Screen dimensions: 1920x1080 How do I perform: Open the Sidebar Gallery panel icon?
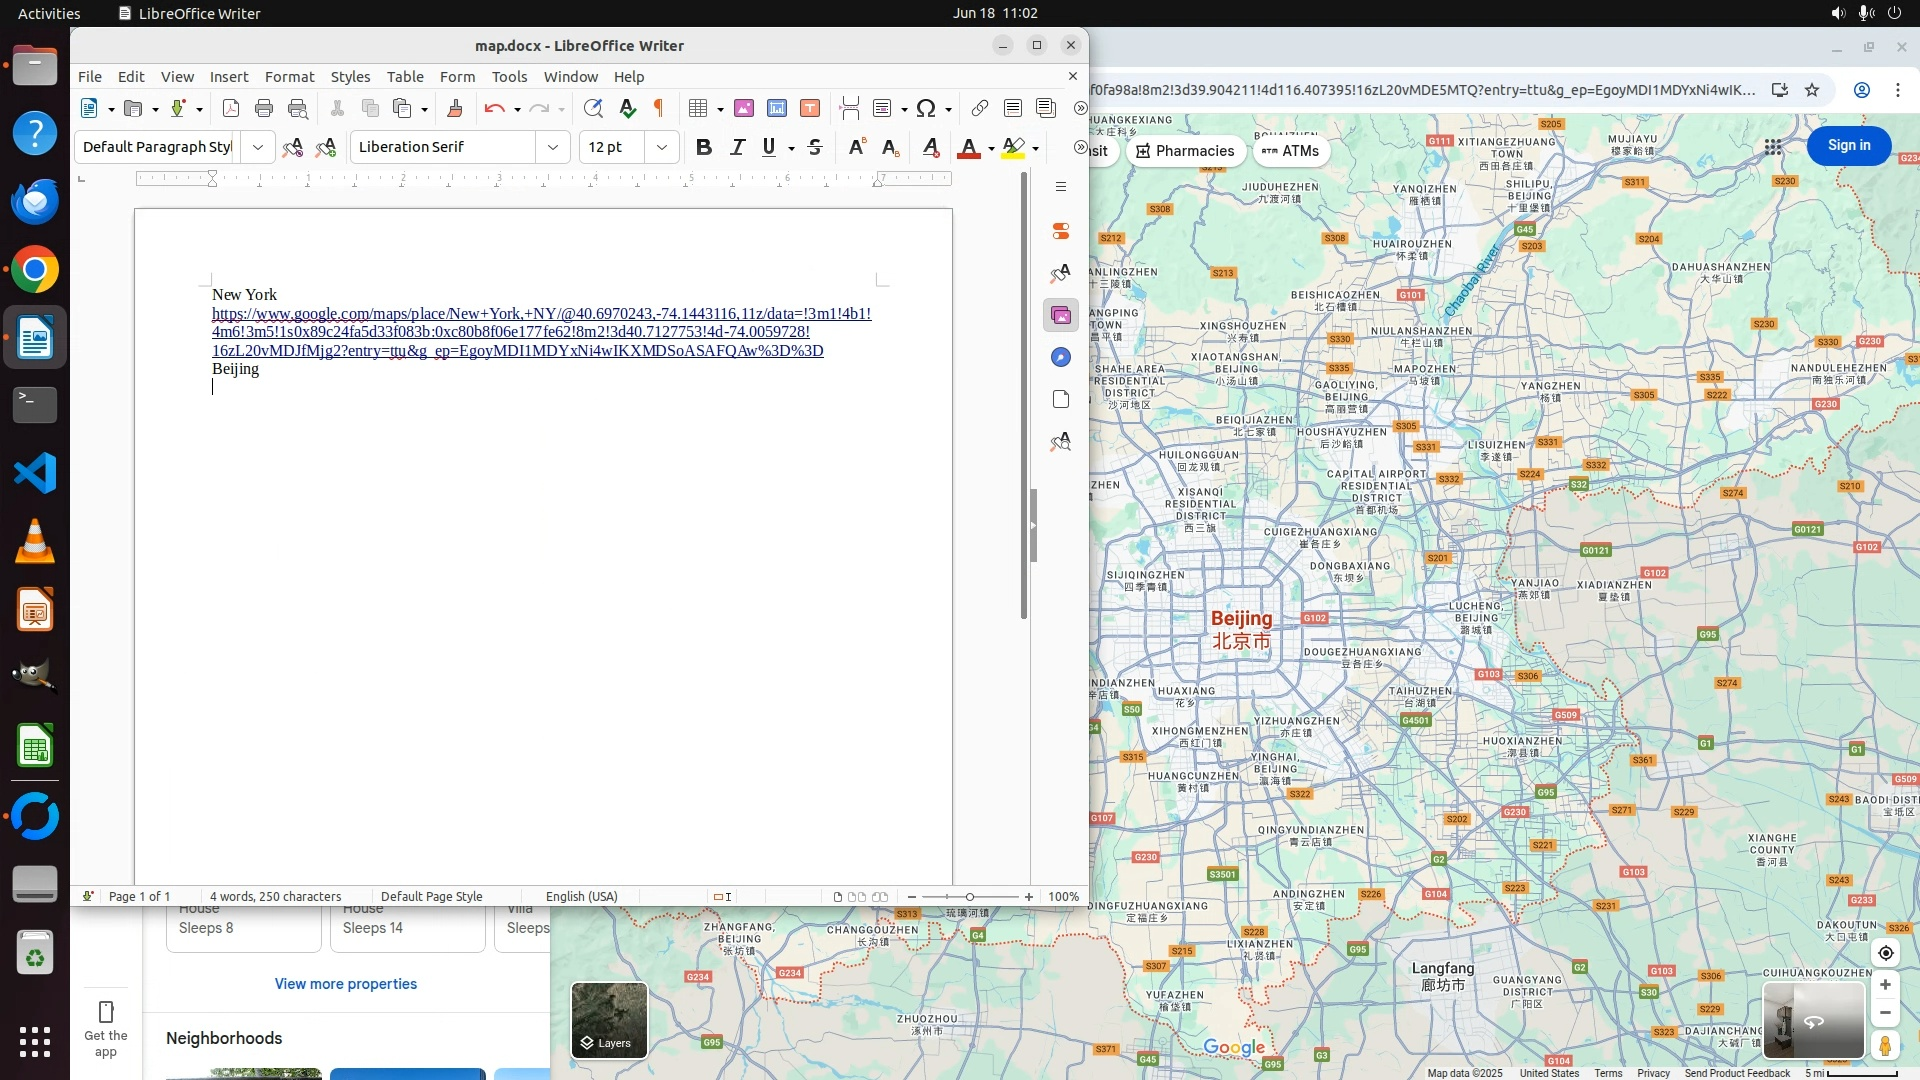click(1061, 316)
